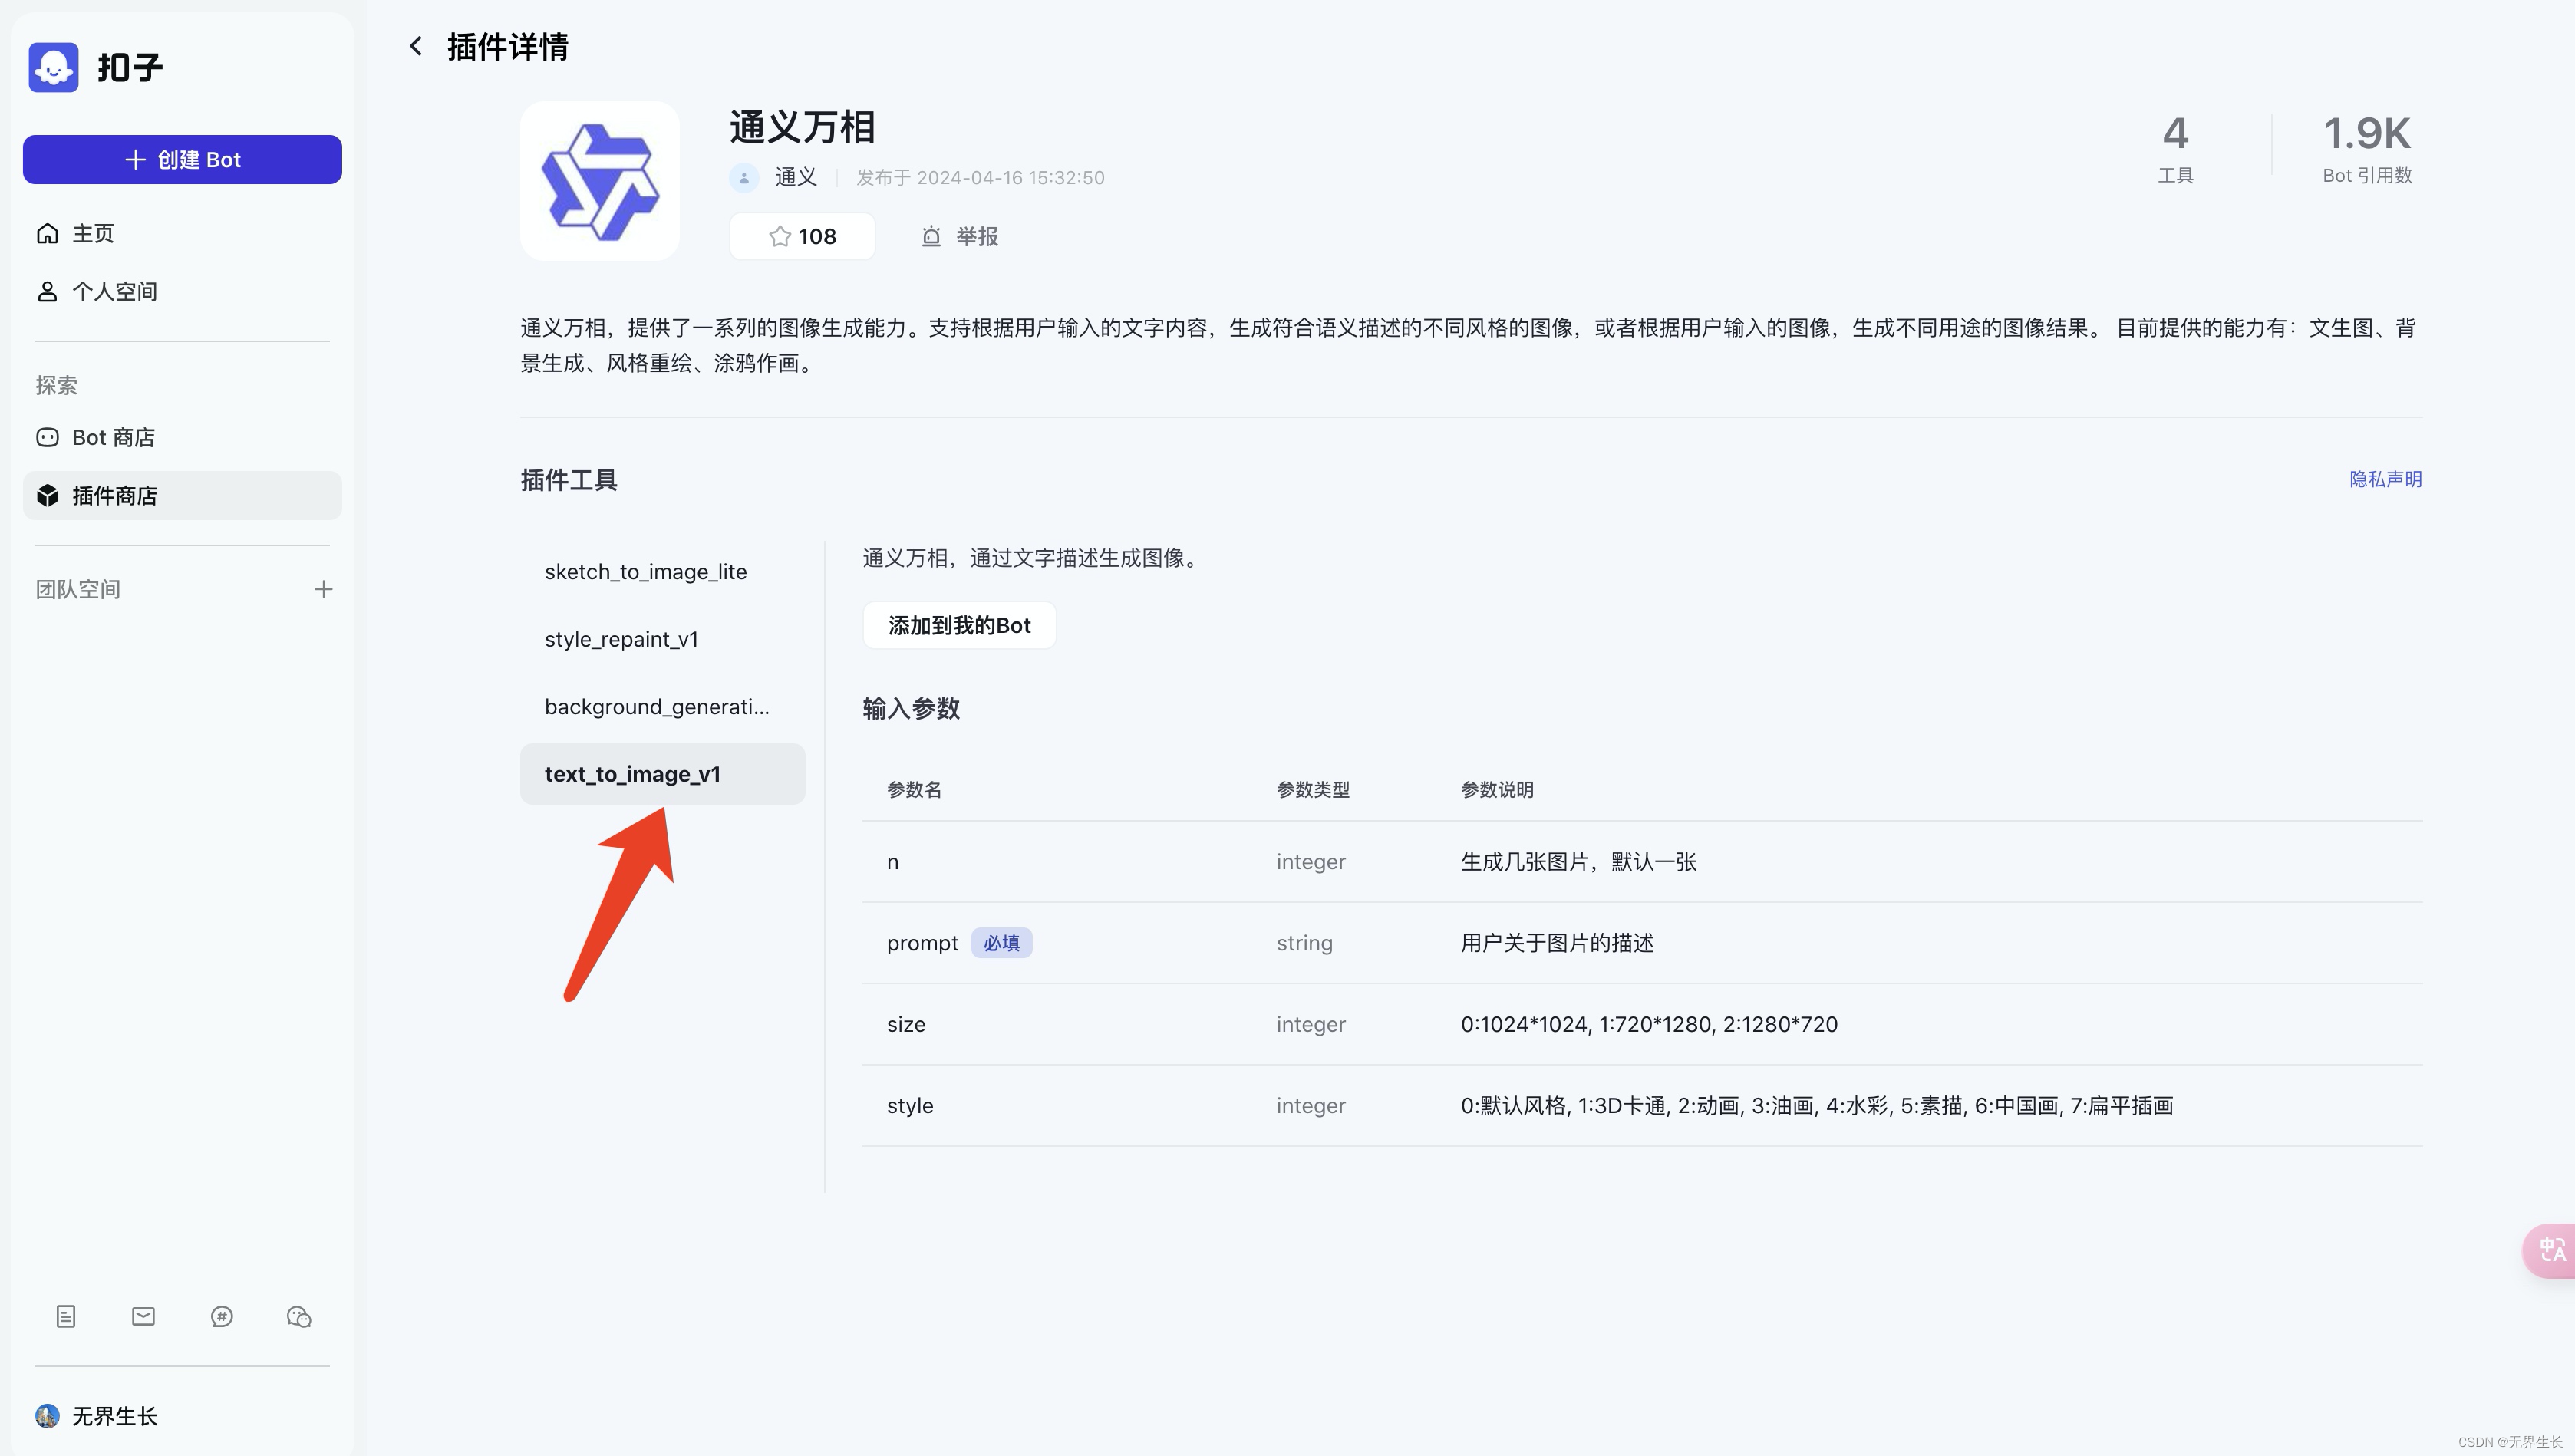Image resolution: width=2575 pixels, height=1456 pixels.
Task: Click the 4 工具 count
Action: click(2175, 149)
